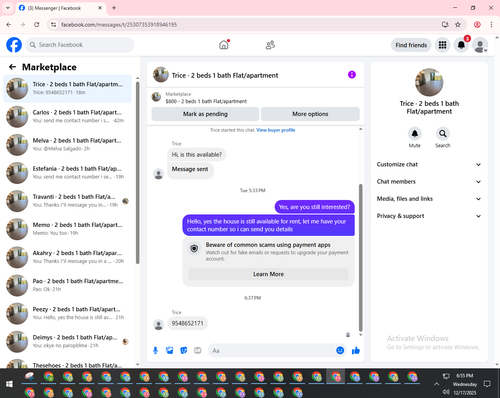Click the "Hi, is this available?" message
This screenshot has width=500, height=398.
point(197,155)
